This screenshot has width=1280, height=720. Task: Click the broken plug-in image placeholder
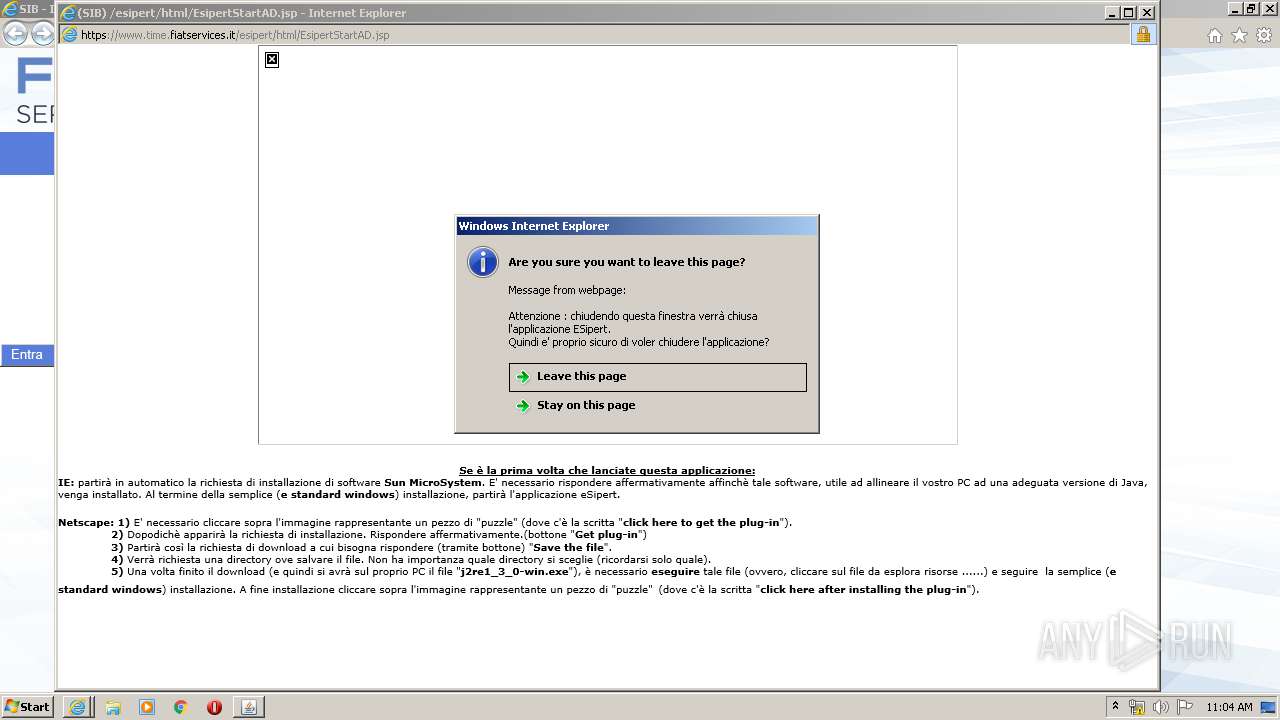pyautogui.click(x=272, y=60)
